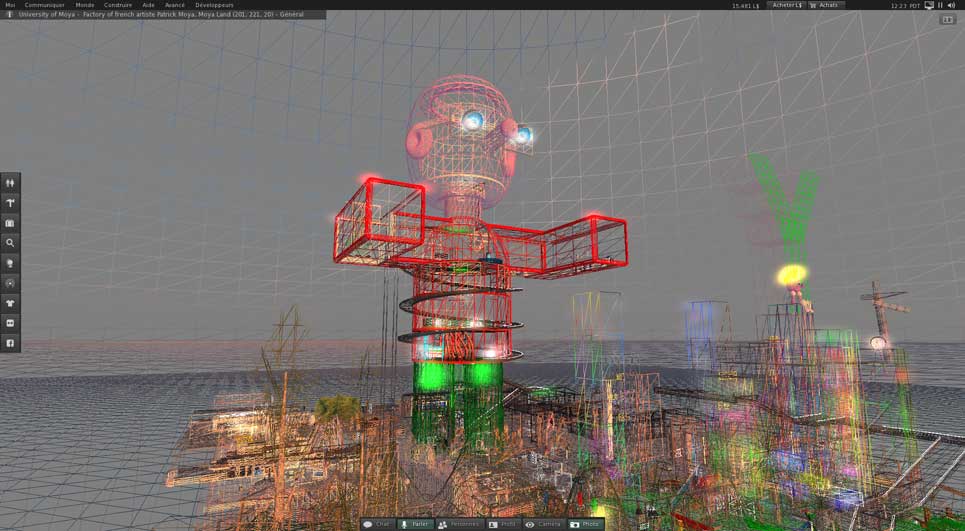Click the small icon below the volume control
Viewport: 965px width, 531px height.
point(947,20)
